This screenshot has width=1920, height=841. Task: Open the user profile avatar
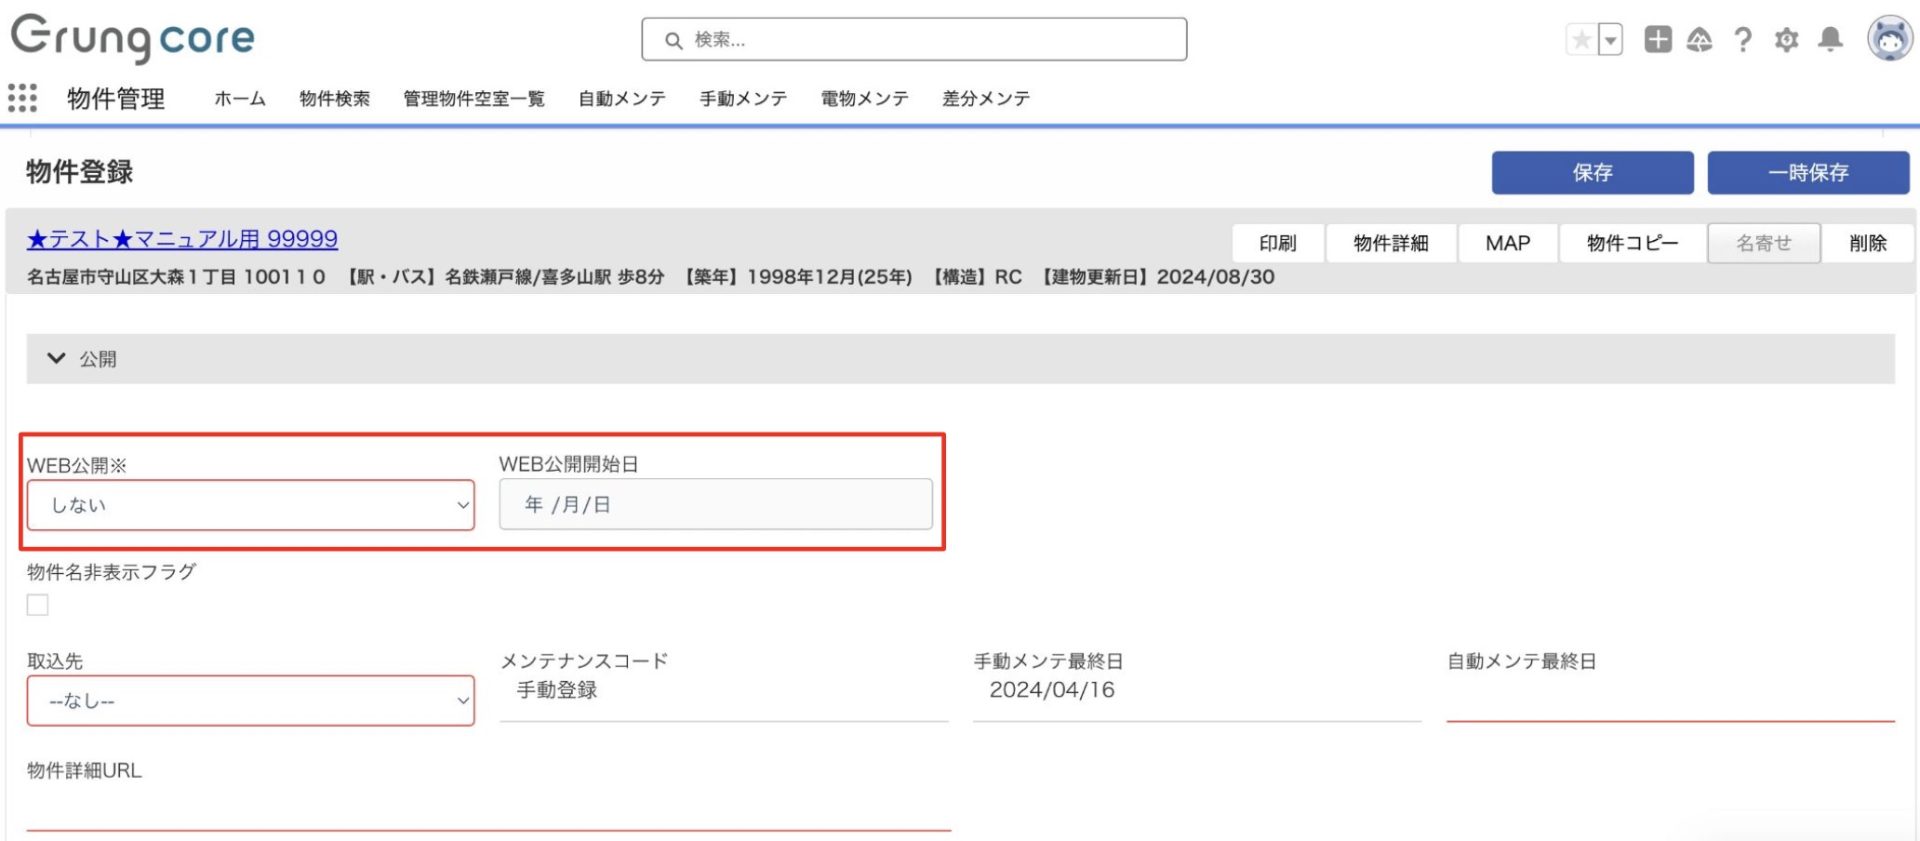coord(1889,39)
